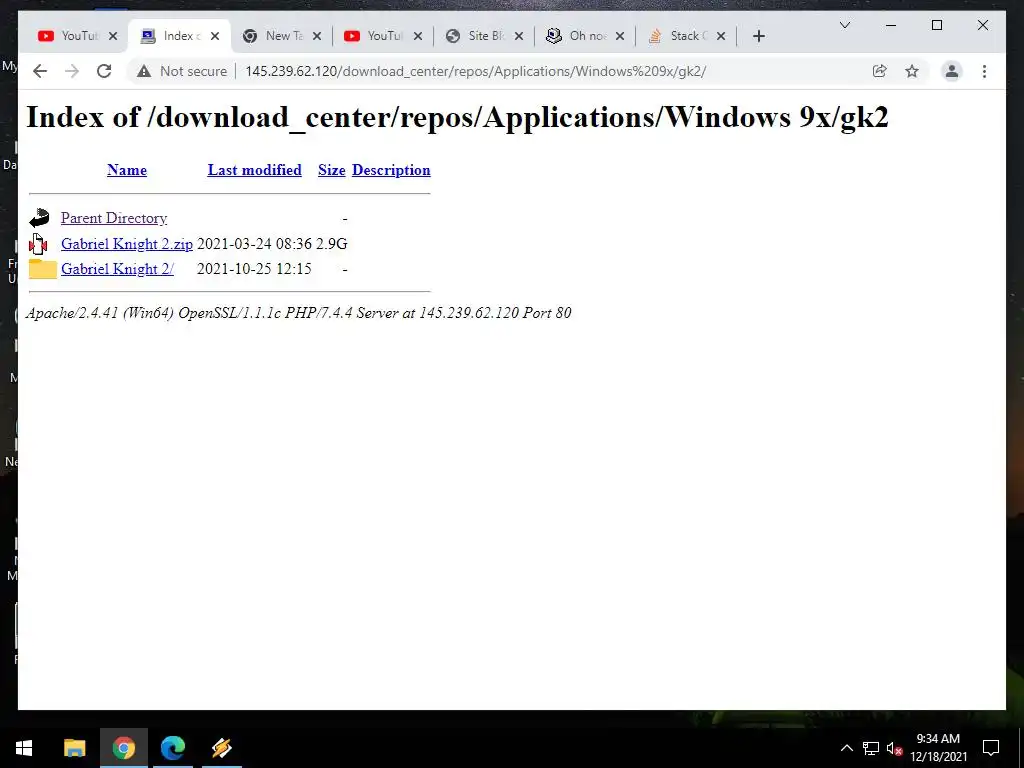
Task: Close the Stack Overflow tab
Action: pyautogui.click(x=721, y=36)
